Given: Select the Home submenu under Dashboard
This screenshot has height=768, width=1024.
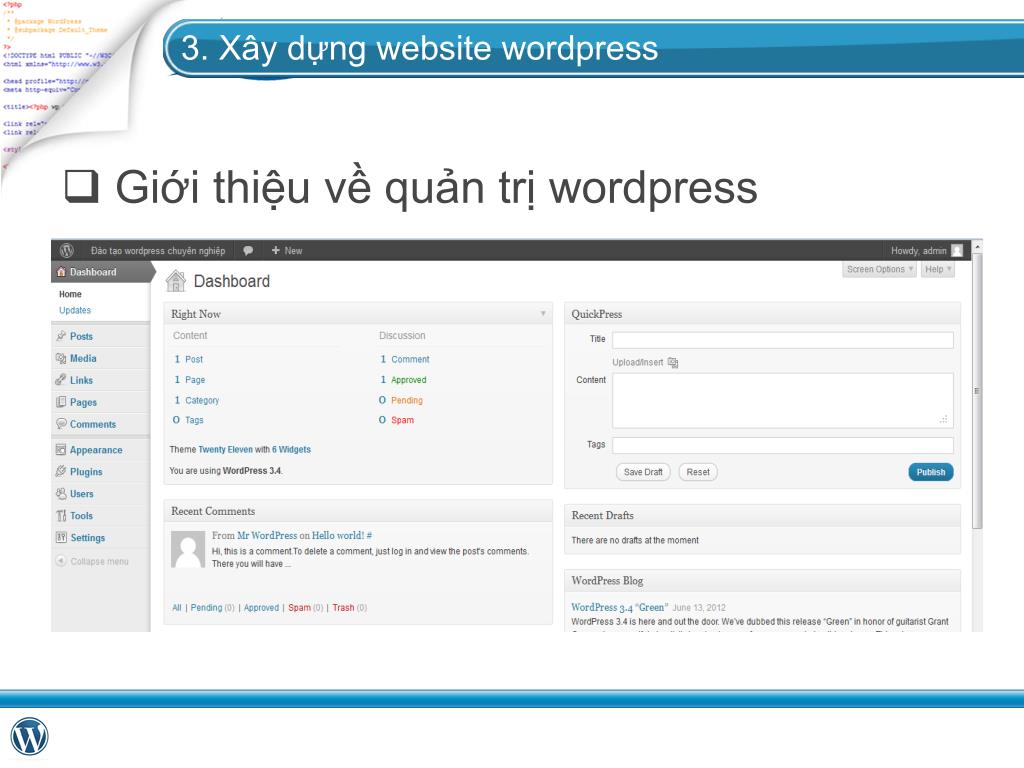Looking at the screenshot, I should pos(71,295).
